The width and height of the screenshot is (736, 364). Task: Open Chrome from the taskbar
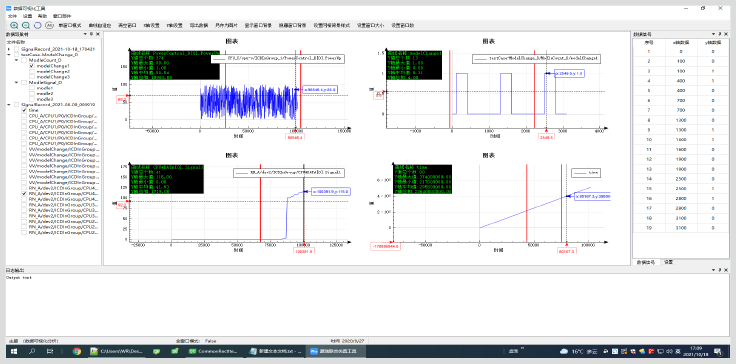tap(77, 351)
